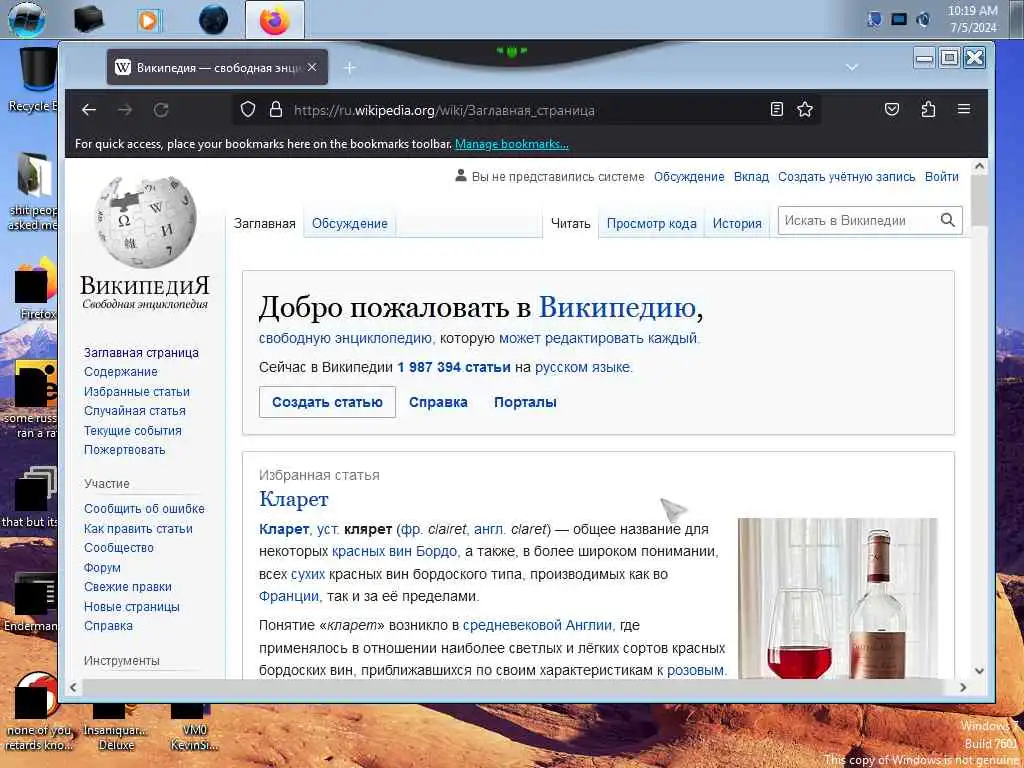Click the claret wine bottle image

pyautogui.click(x=837, y=598)
